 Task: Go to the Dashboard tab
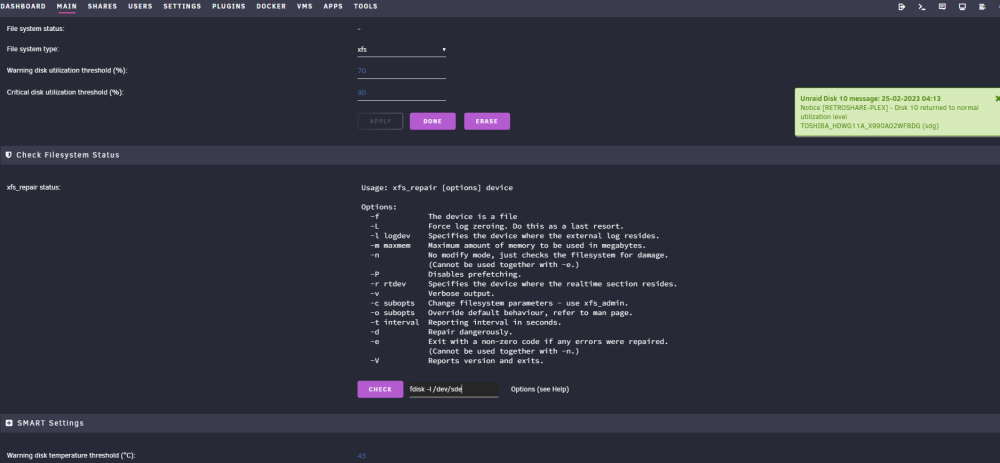point(23,6)
